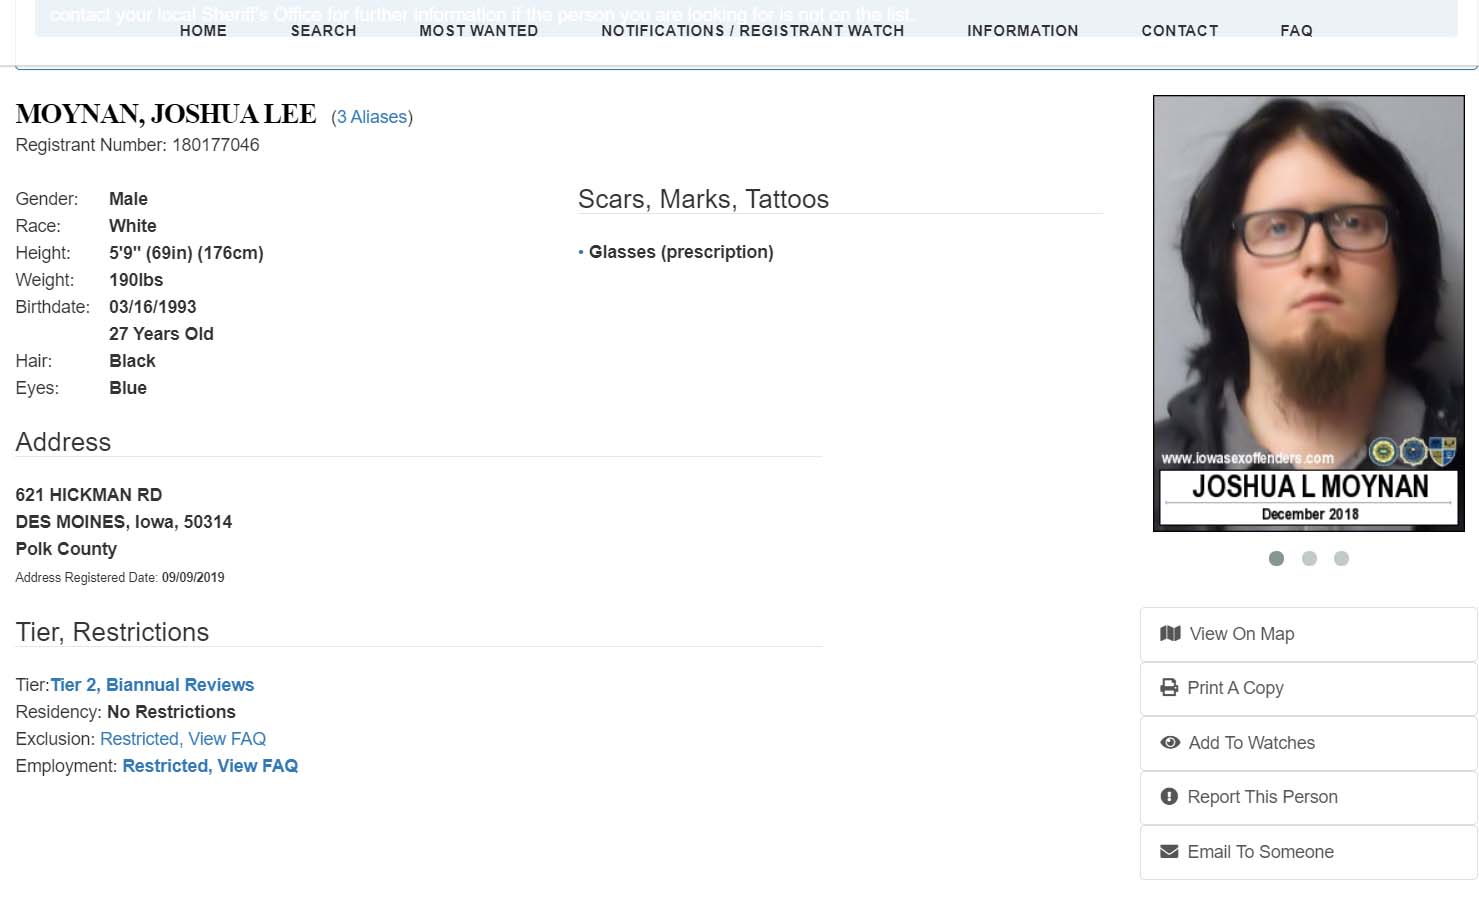Click the weight value 190lbs

136,280
